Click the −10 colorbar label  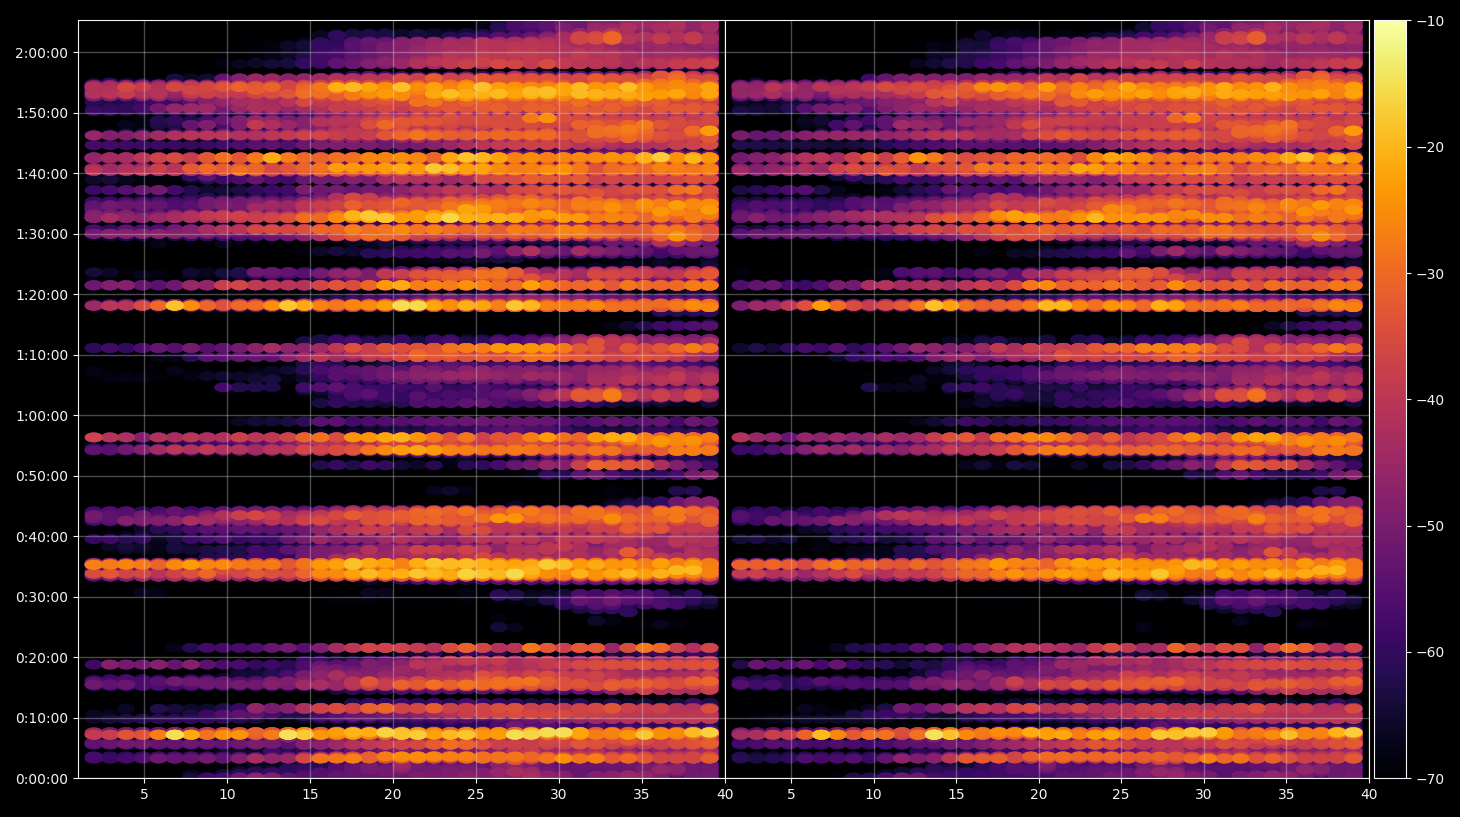pyautogui.click(x=1430, y=21)
